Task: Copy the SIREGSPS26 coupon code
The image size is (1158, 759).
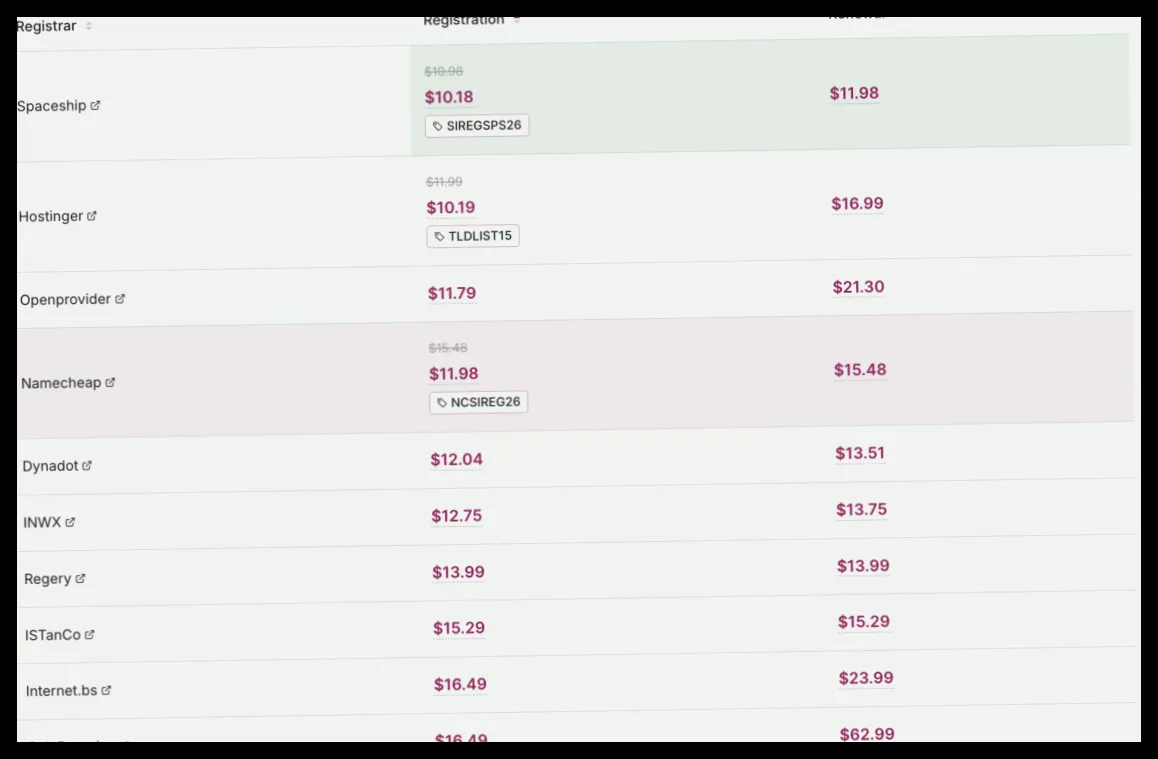Action: click(477, 126)
